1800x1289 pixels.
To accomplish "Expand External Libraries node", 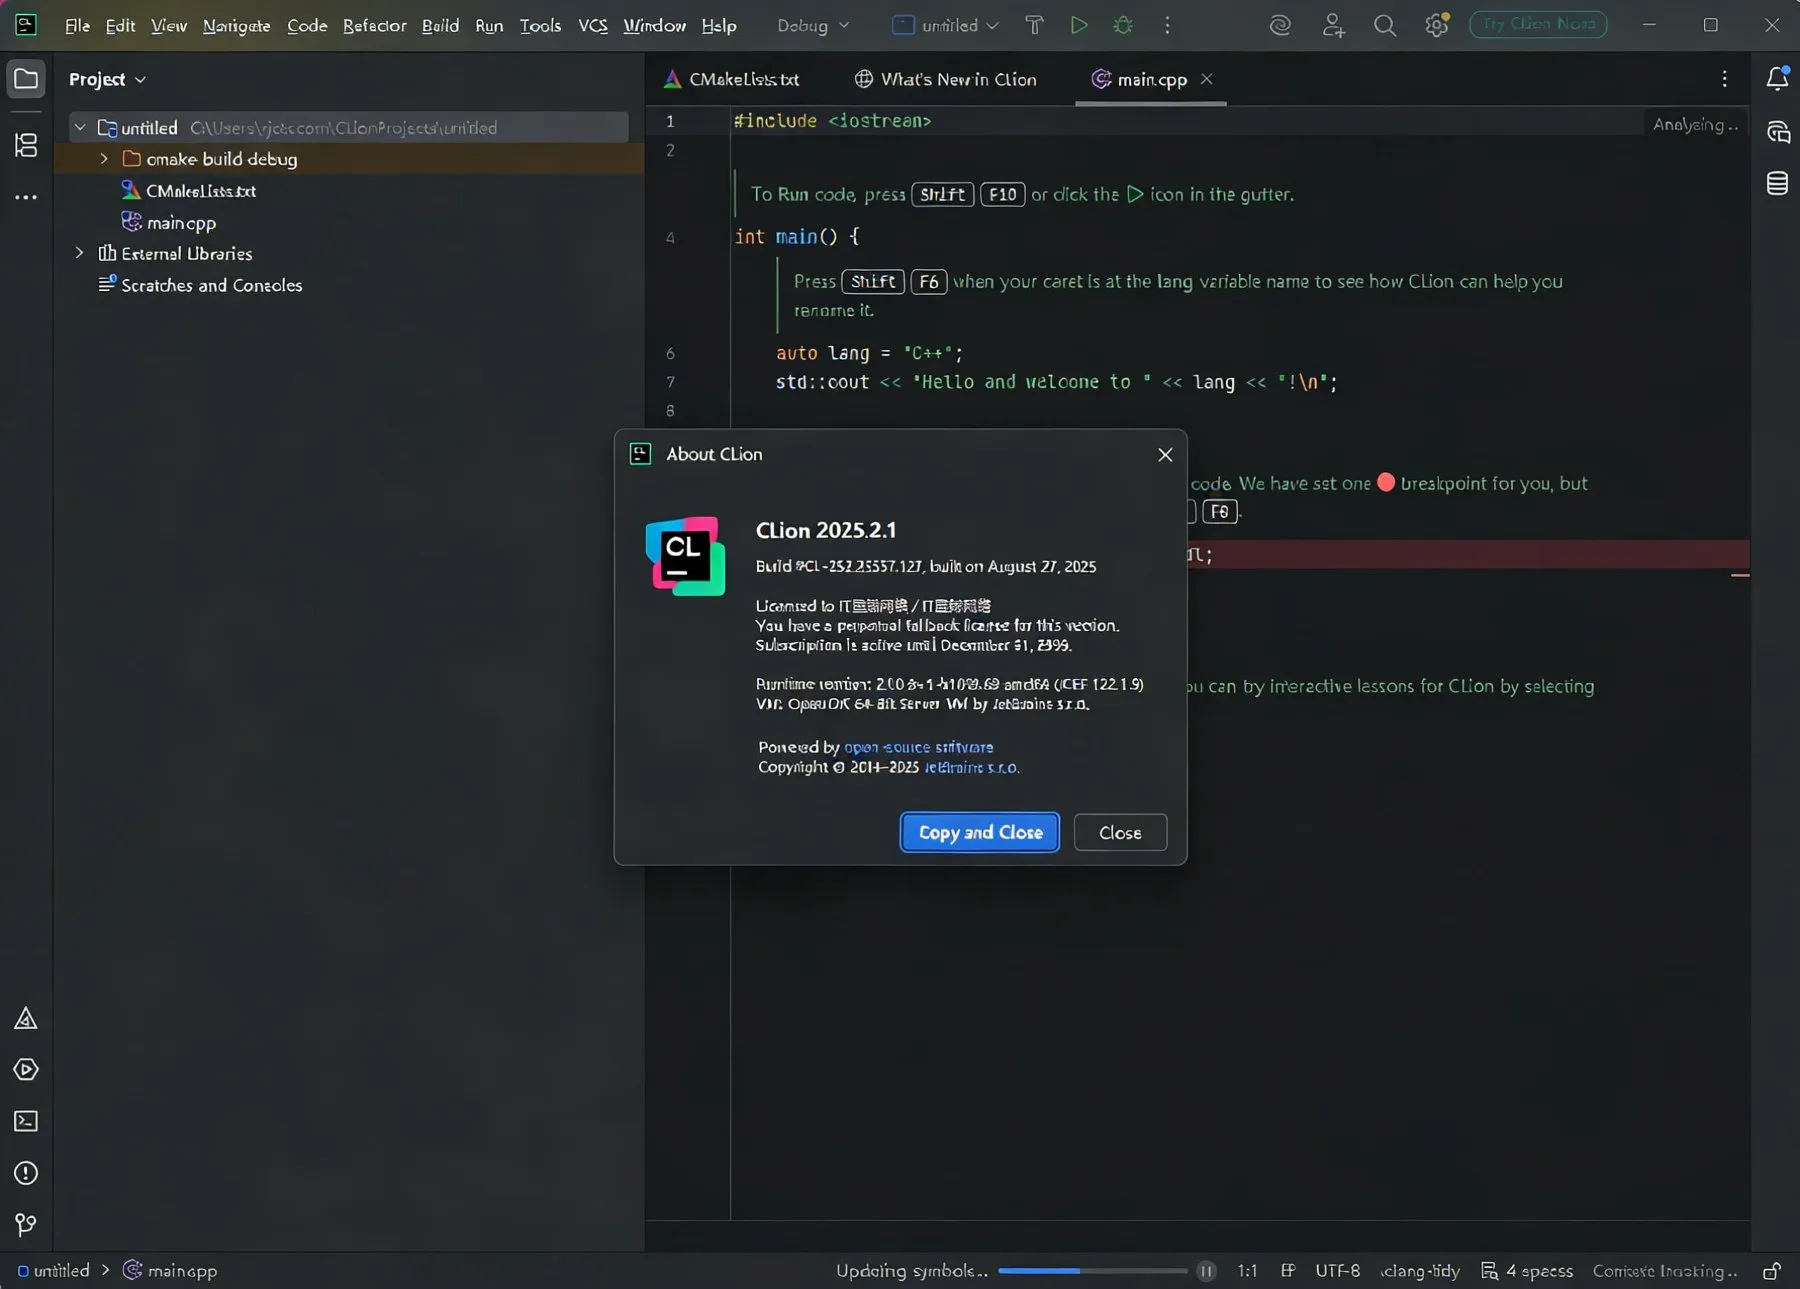I will [80, 253].
